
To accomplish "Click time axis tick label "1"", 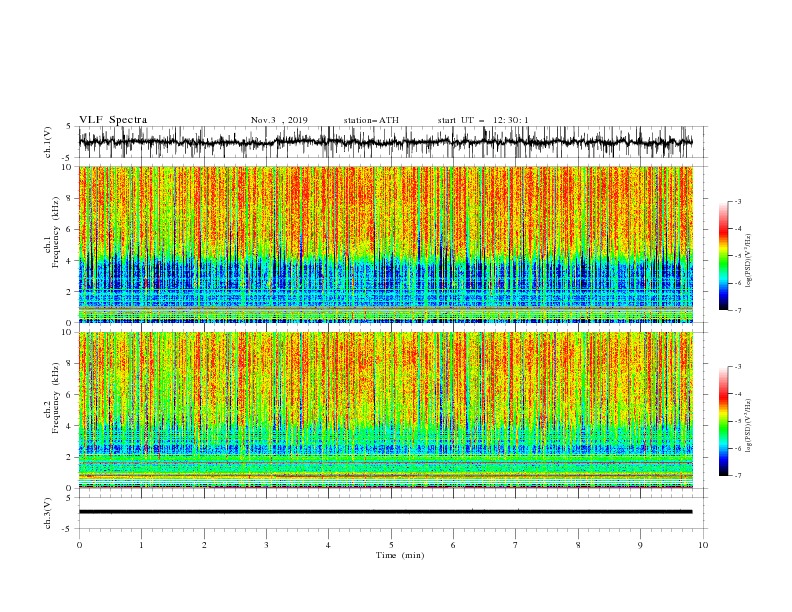I will [141, 545].
